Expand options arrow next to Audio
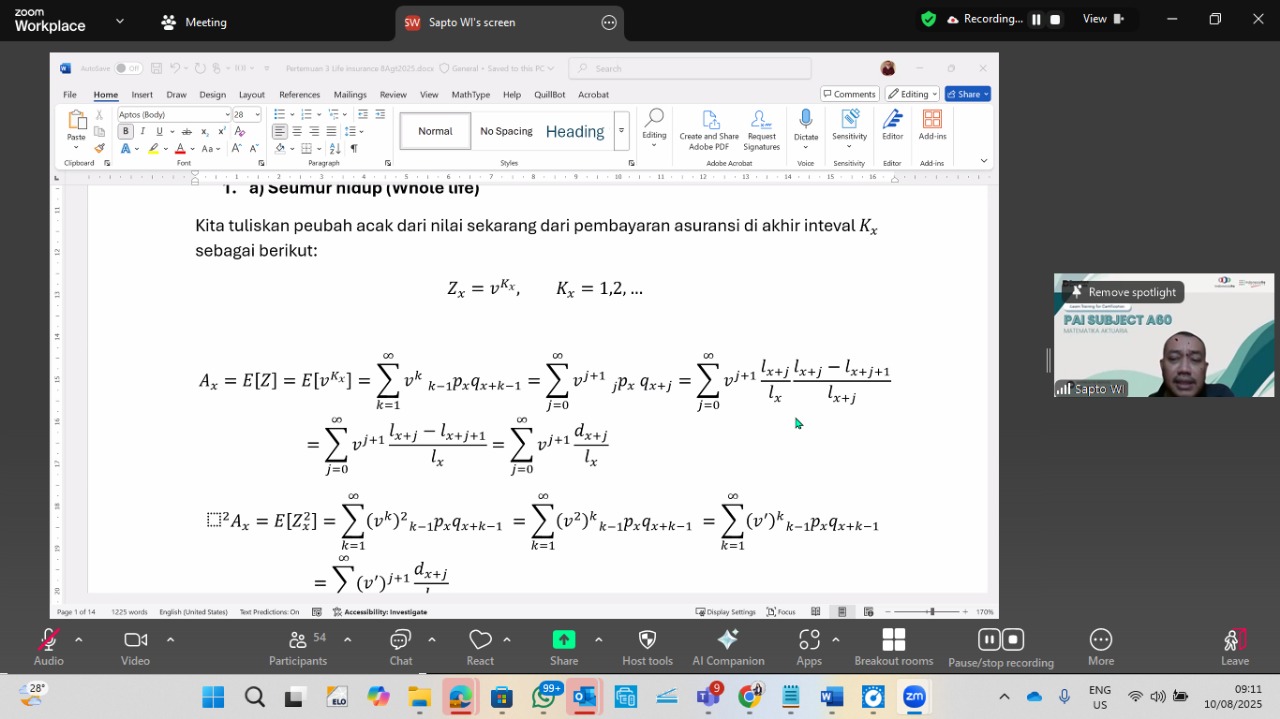The image size is (1280, 719). [x=78, y=639]
